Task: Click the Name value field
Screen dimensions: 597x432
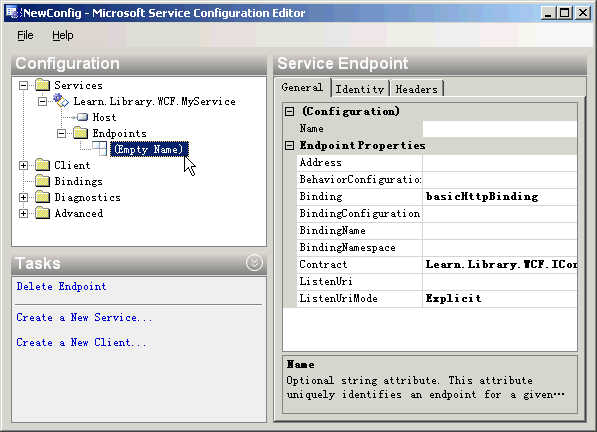Action: (500, 129)
